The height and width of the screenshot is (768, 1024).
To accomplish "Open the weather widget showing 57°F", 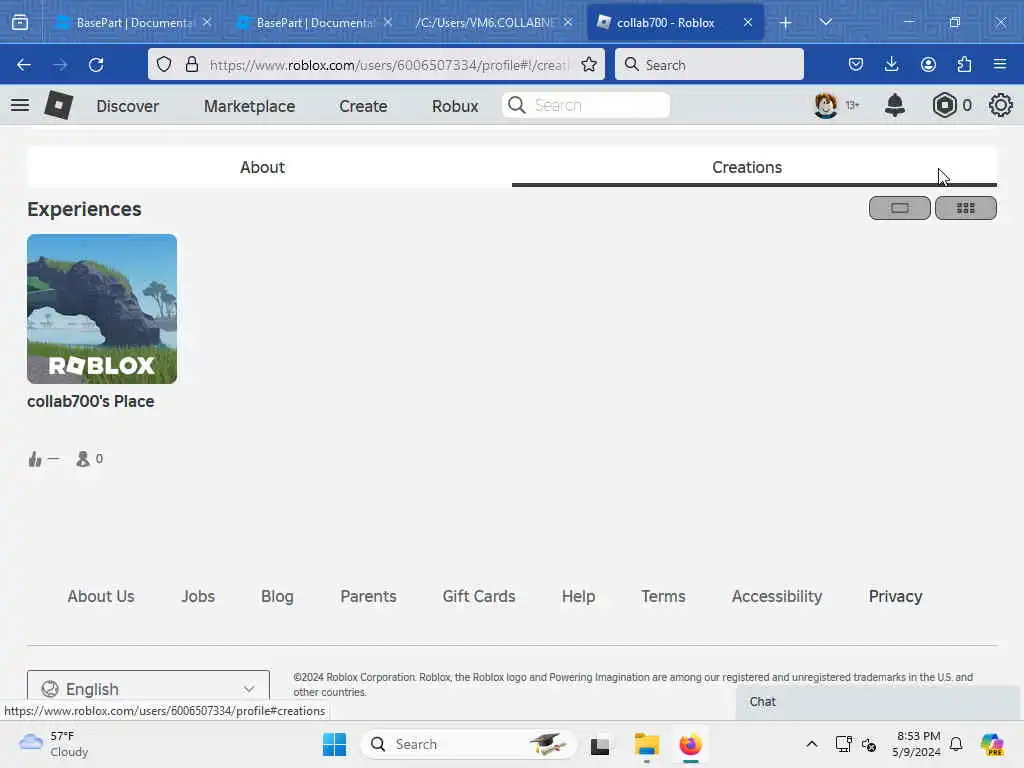I will [x=54, y=744].
